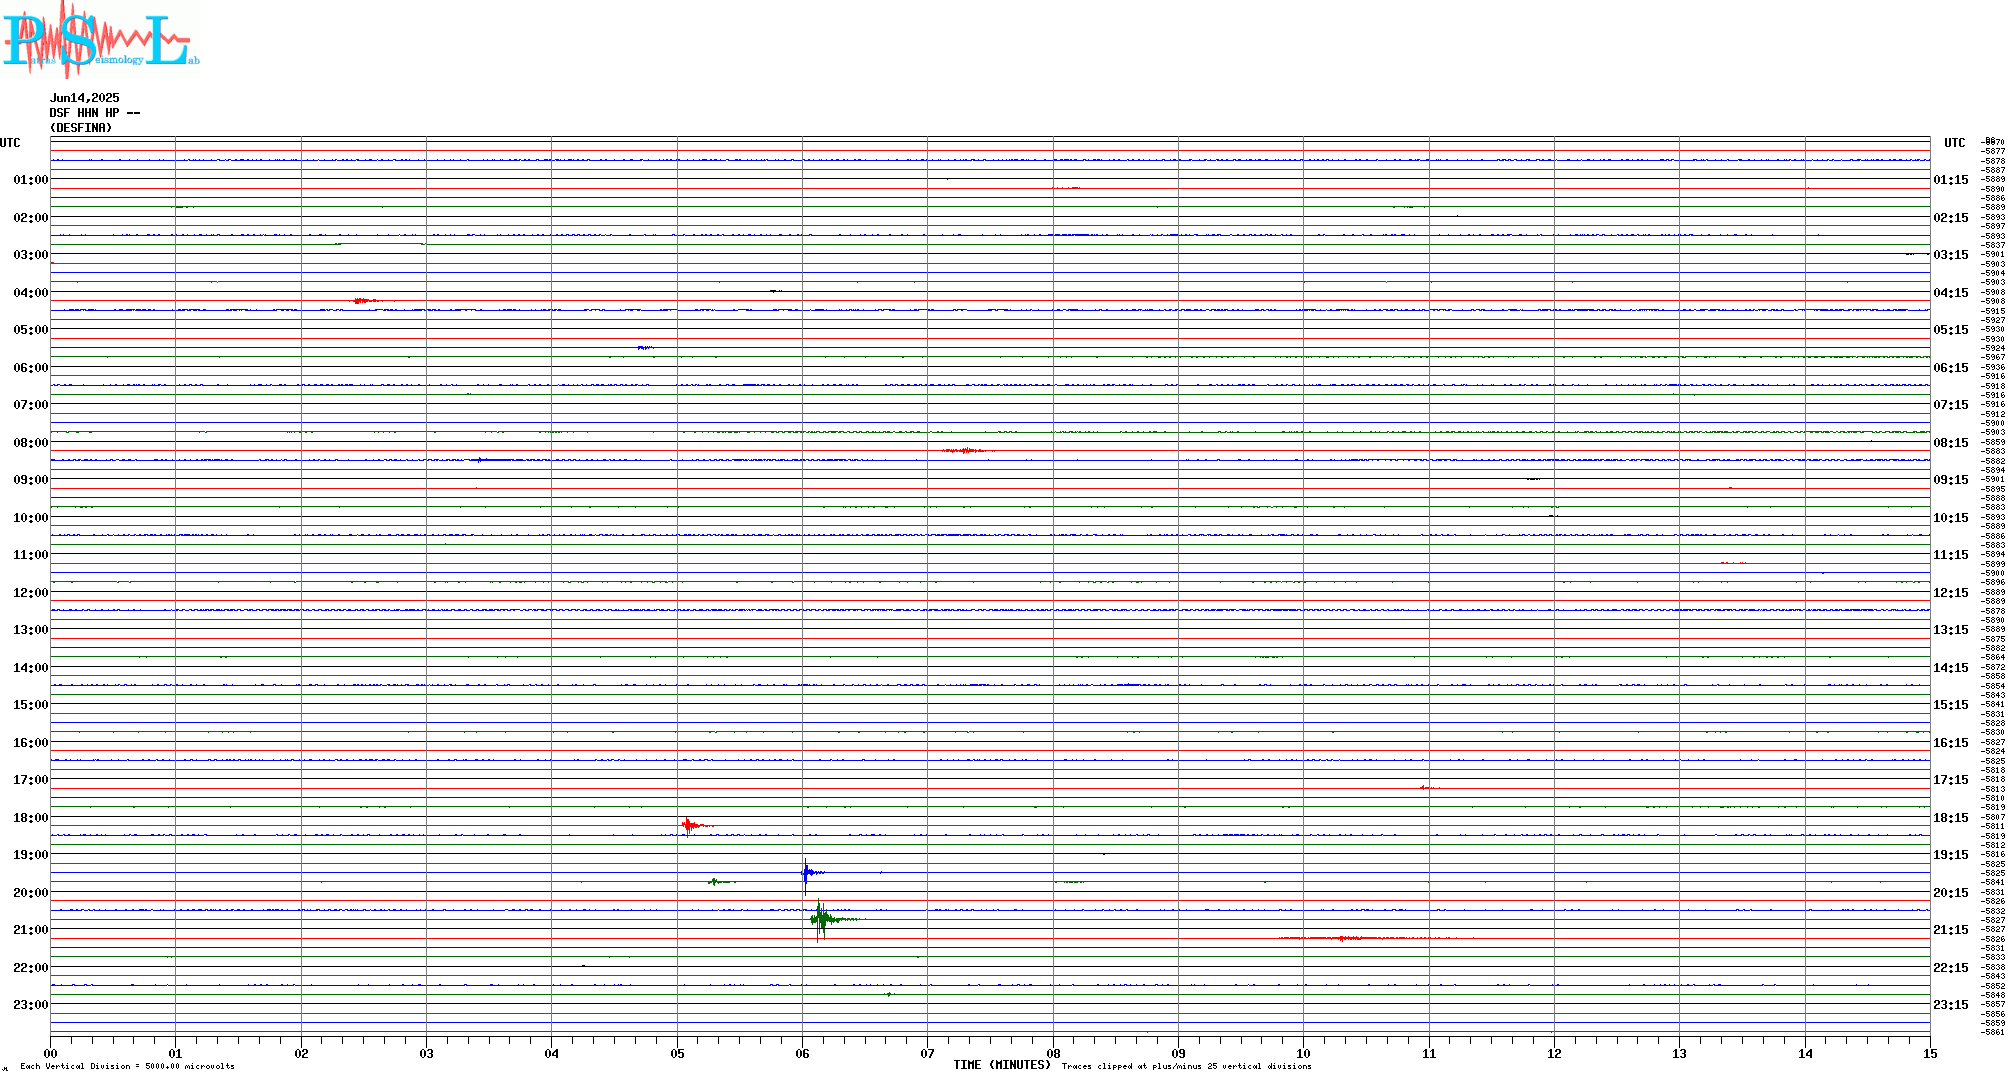The height and width of the screenshot is (1080, 2010).
Task: Click the (DESFINA) station name
Action: pos(81,128)
